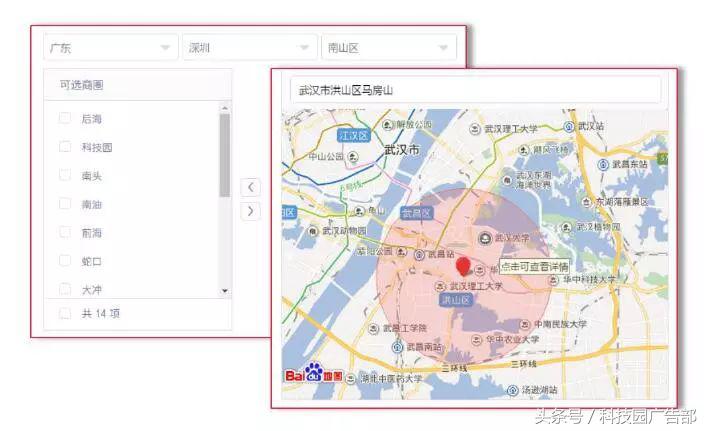The height and width of the screenshot is (431, 707).
Task: Click the 武汉植物园 marker
Action: coord(567,227)
